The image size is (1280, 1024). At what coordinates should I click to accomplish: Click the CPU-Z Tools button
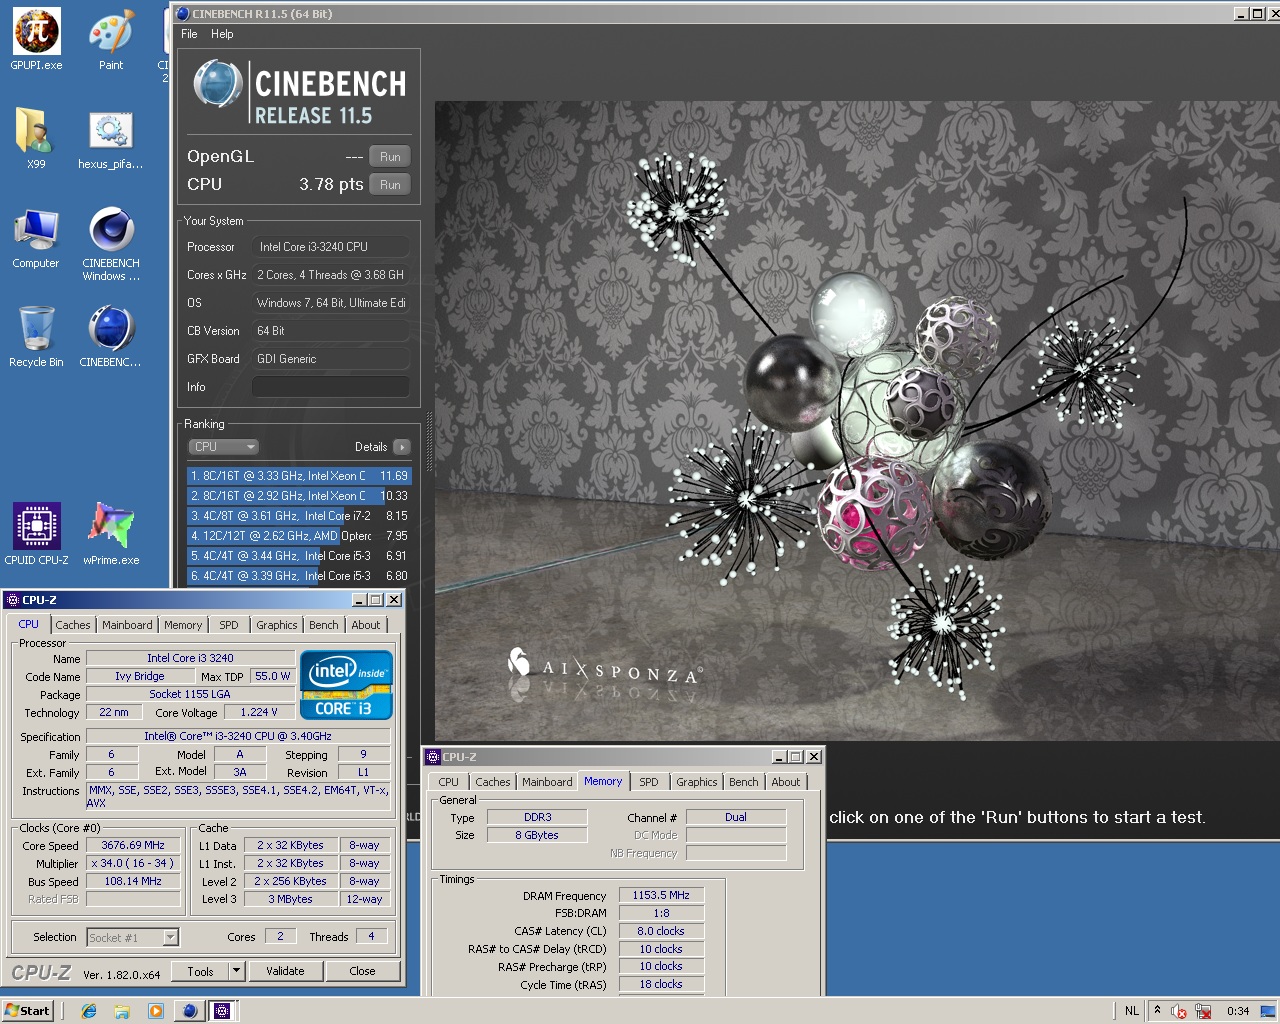tap(200, 971)
